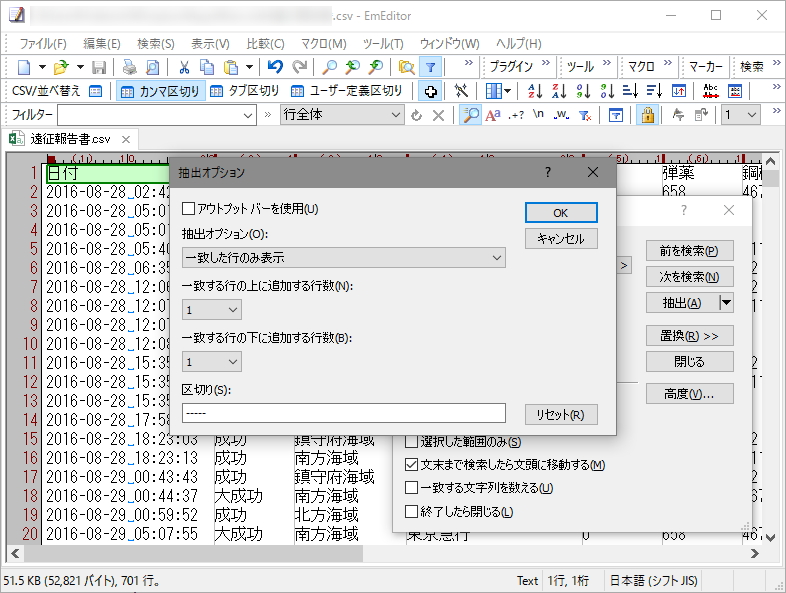This screenshot has width=786, height=593.
Task: Expand the フィルター text combo box arrow
Action: click(248, 115)
